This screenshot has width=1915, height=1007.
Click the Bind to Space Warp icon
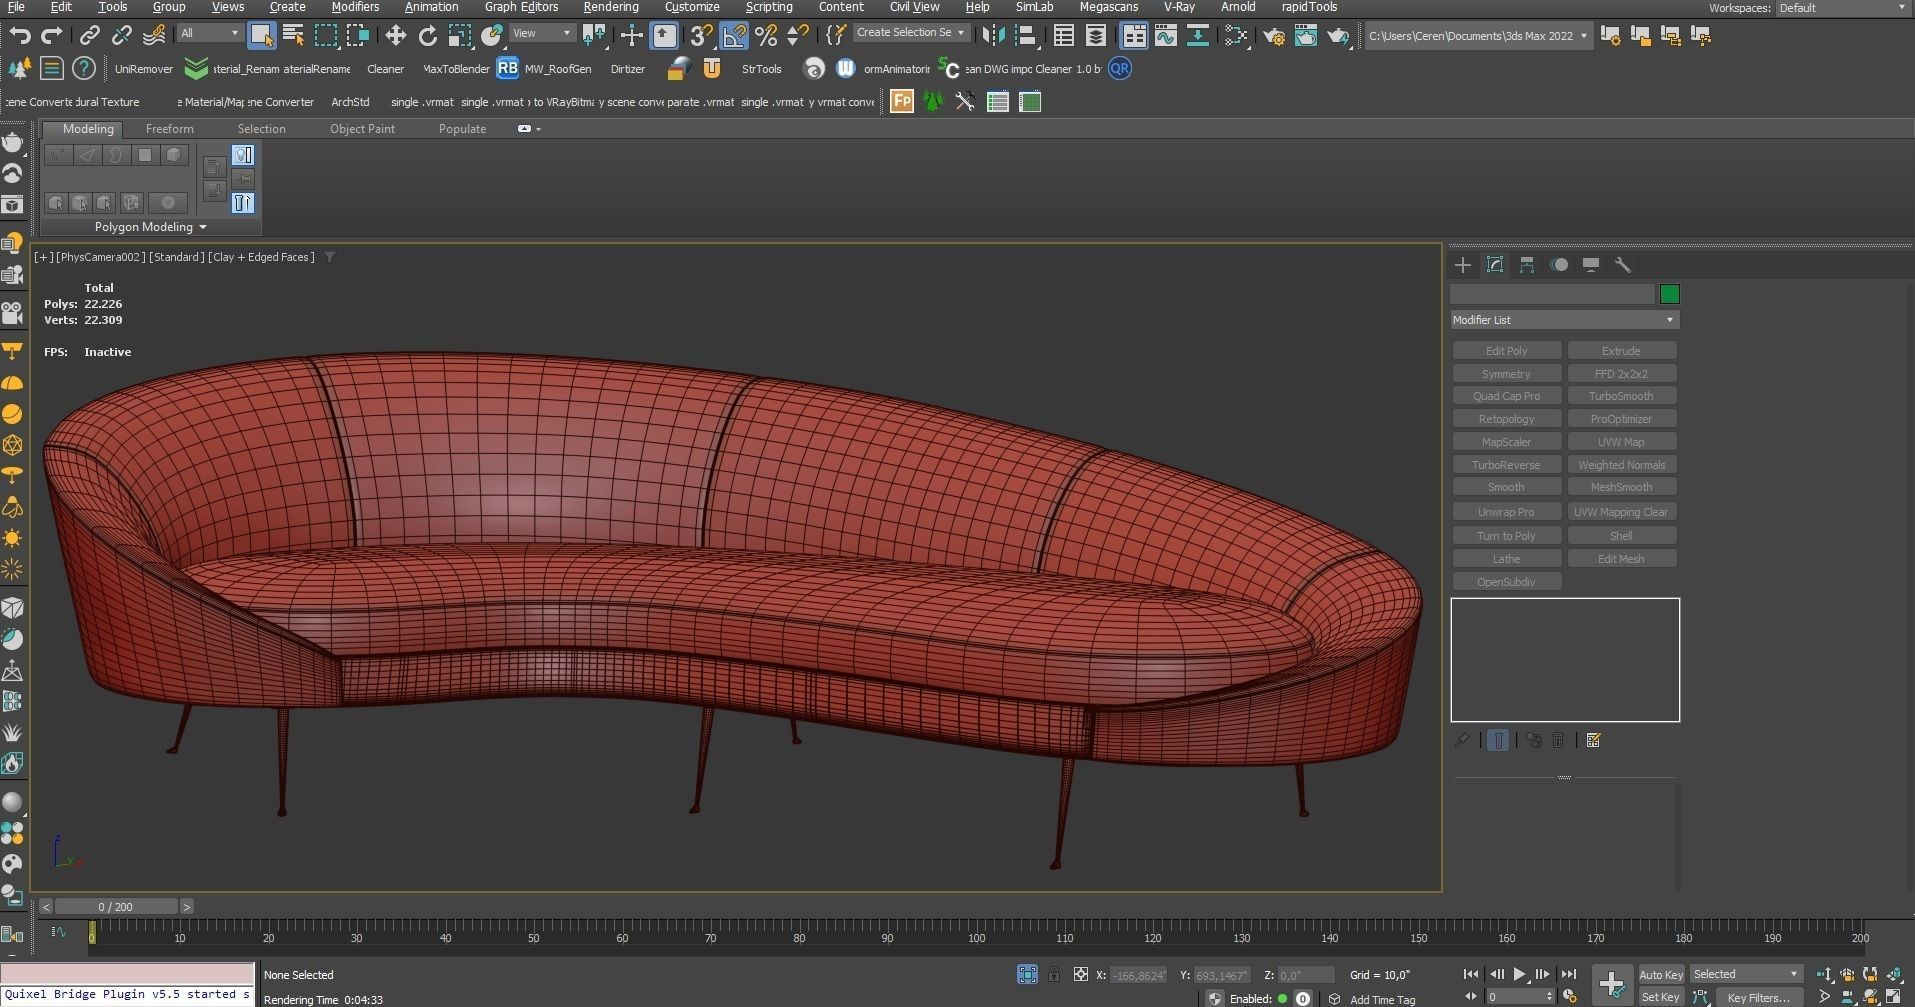[x=154, y=35]
